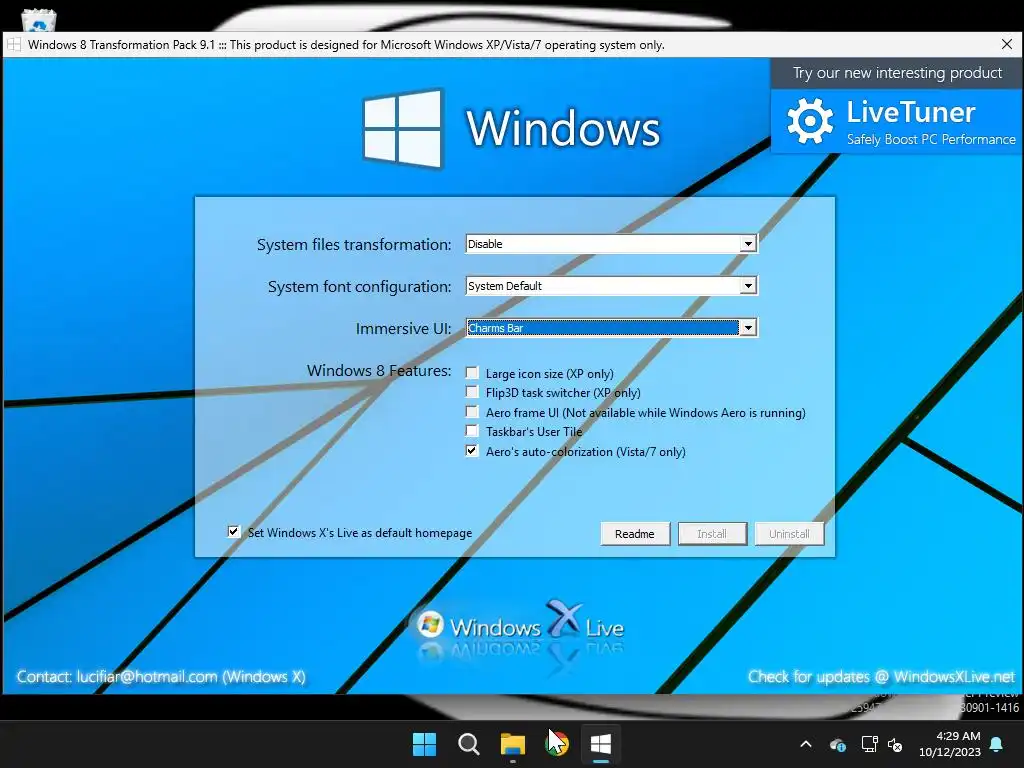
Task: Click the Install button
Action: click(x=712, y=534)
